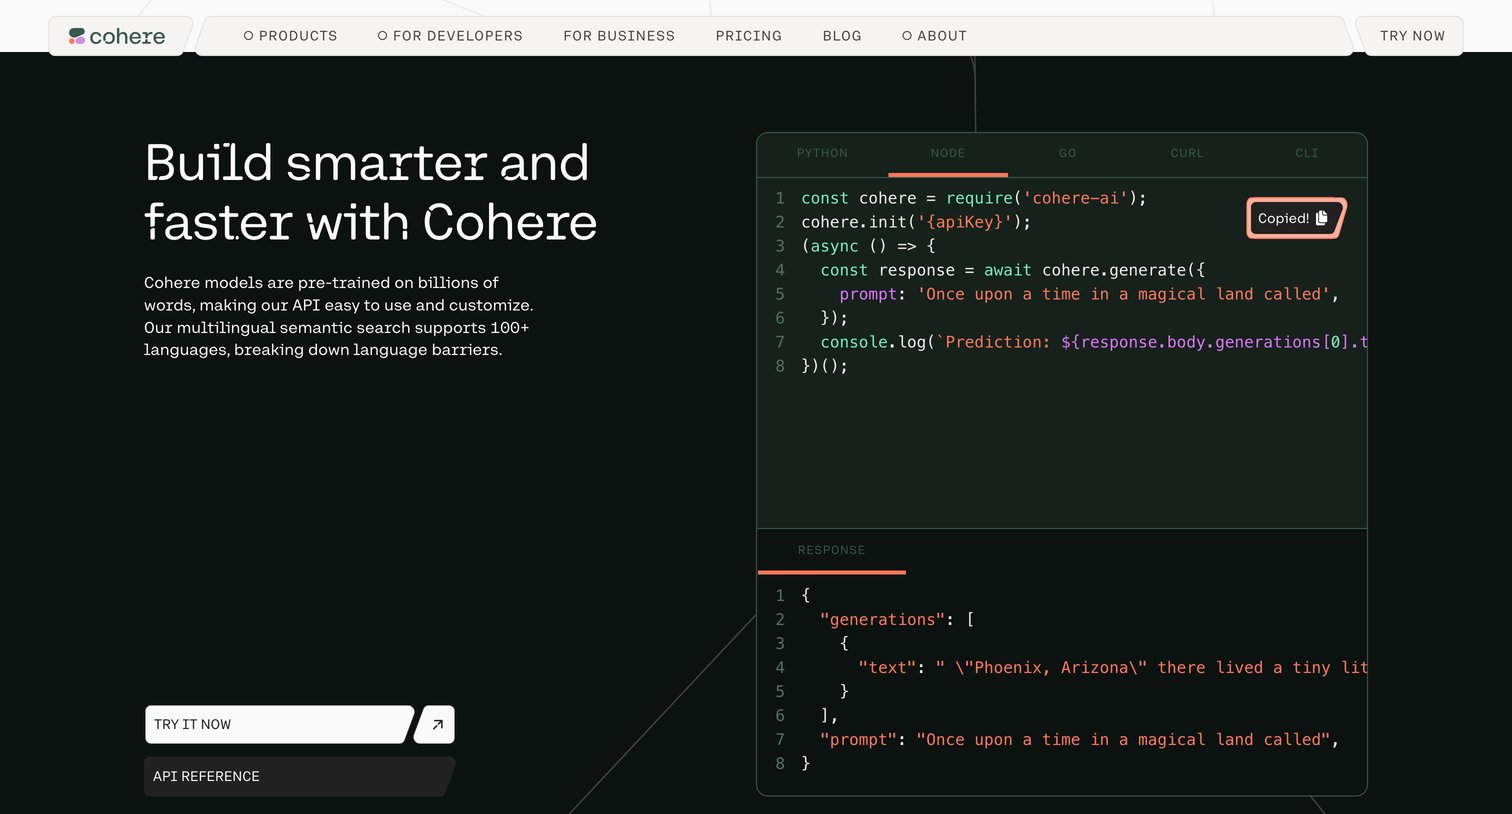Viewport: 1512px width, 814px height.
Task: Click code line "(async () => {"
Action: click(868, 246)
